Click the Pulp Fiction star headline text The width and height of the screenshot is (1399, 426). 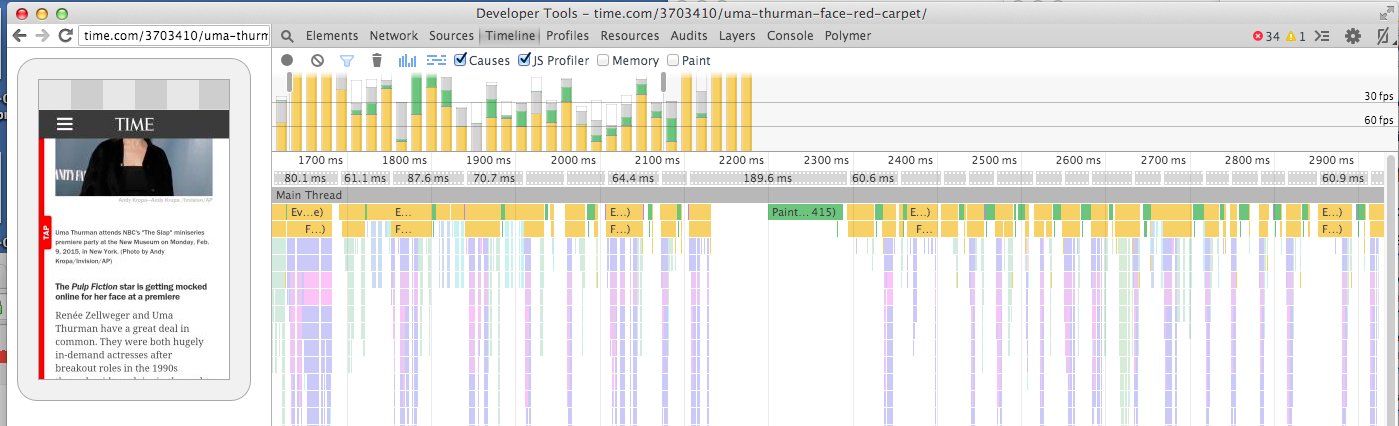(131, 291)
